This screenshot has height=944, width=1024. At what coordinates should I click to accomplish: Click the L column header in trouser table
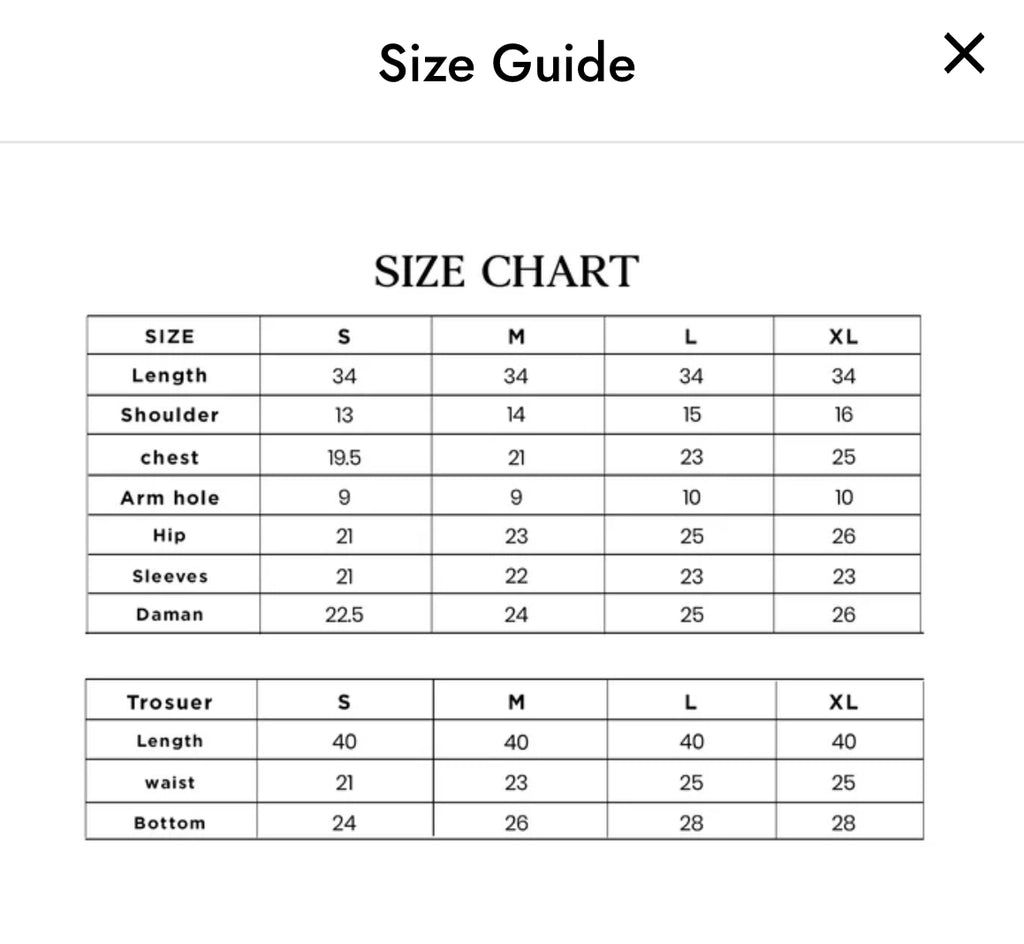[x=691, y=702]
